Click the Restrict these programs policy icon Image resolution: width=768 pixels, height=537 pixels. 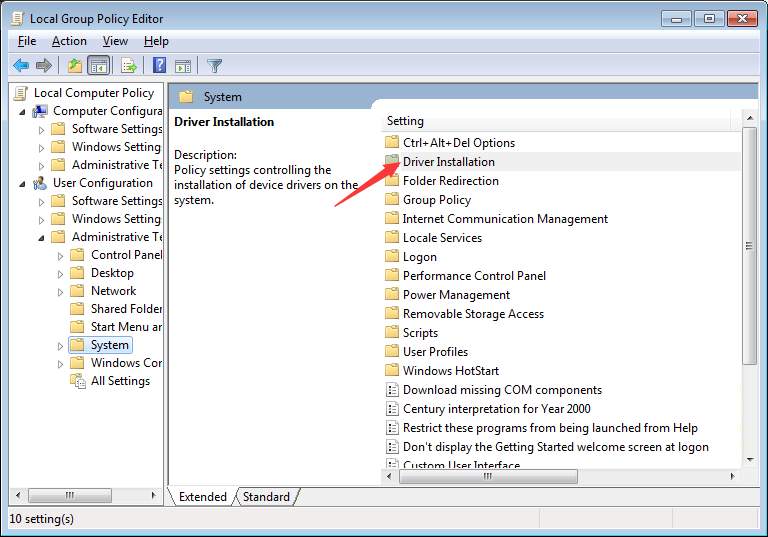point(392,428)
